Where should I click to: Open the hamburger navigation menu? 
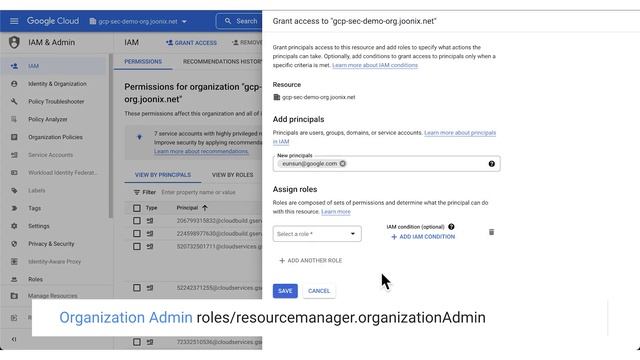(14, 21)
